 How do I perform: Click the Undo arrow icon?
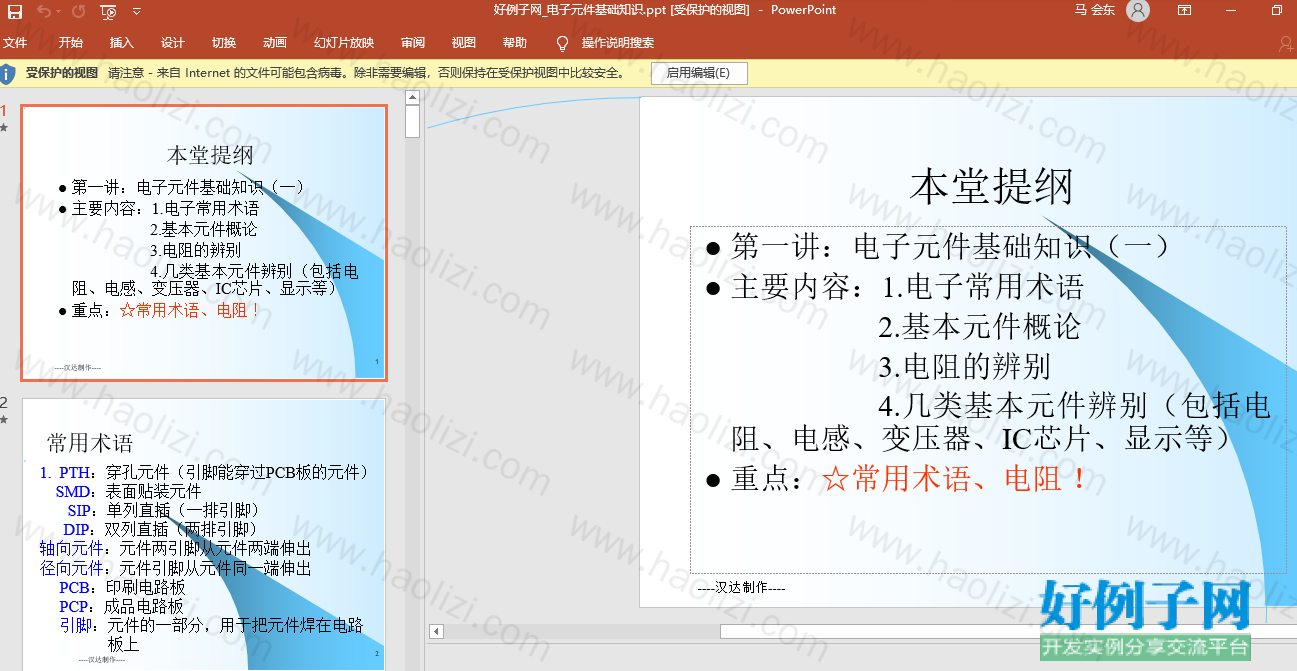coord(44,11)
